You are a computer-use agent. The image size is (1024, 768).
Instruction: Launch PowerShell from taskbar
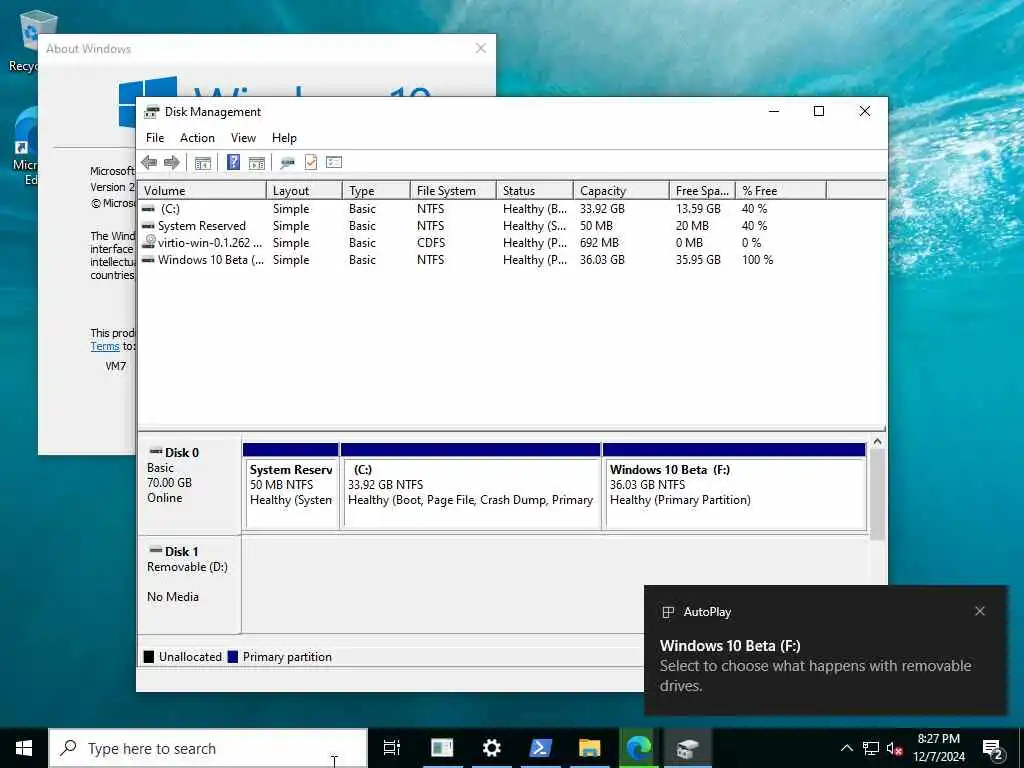click(540, 748)
